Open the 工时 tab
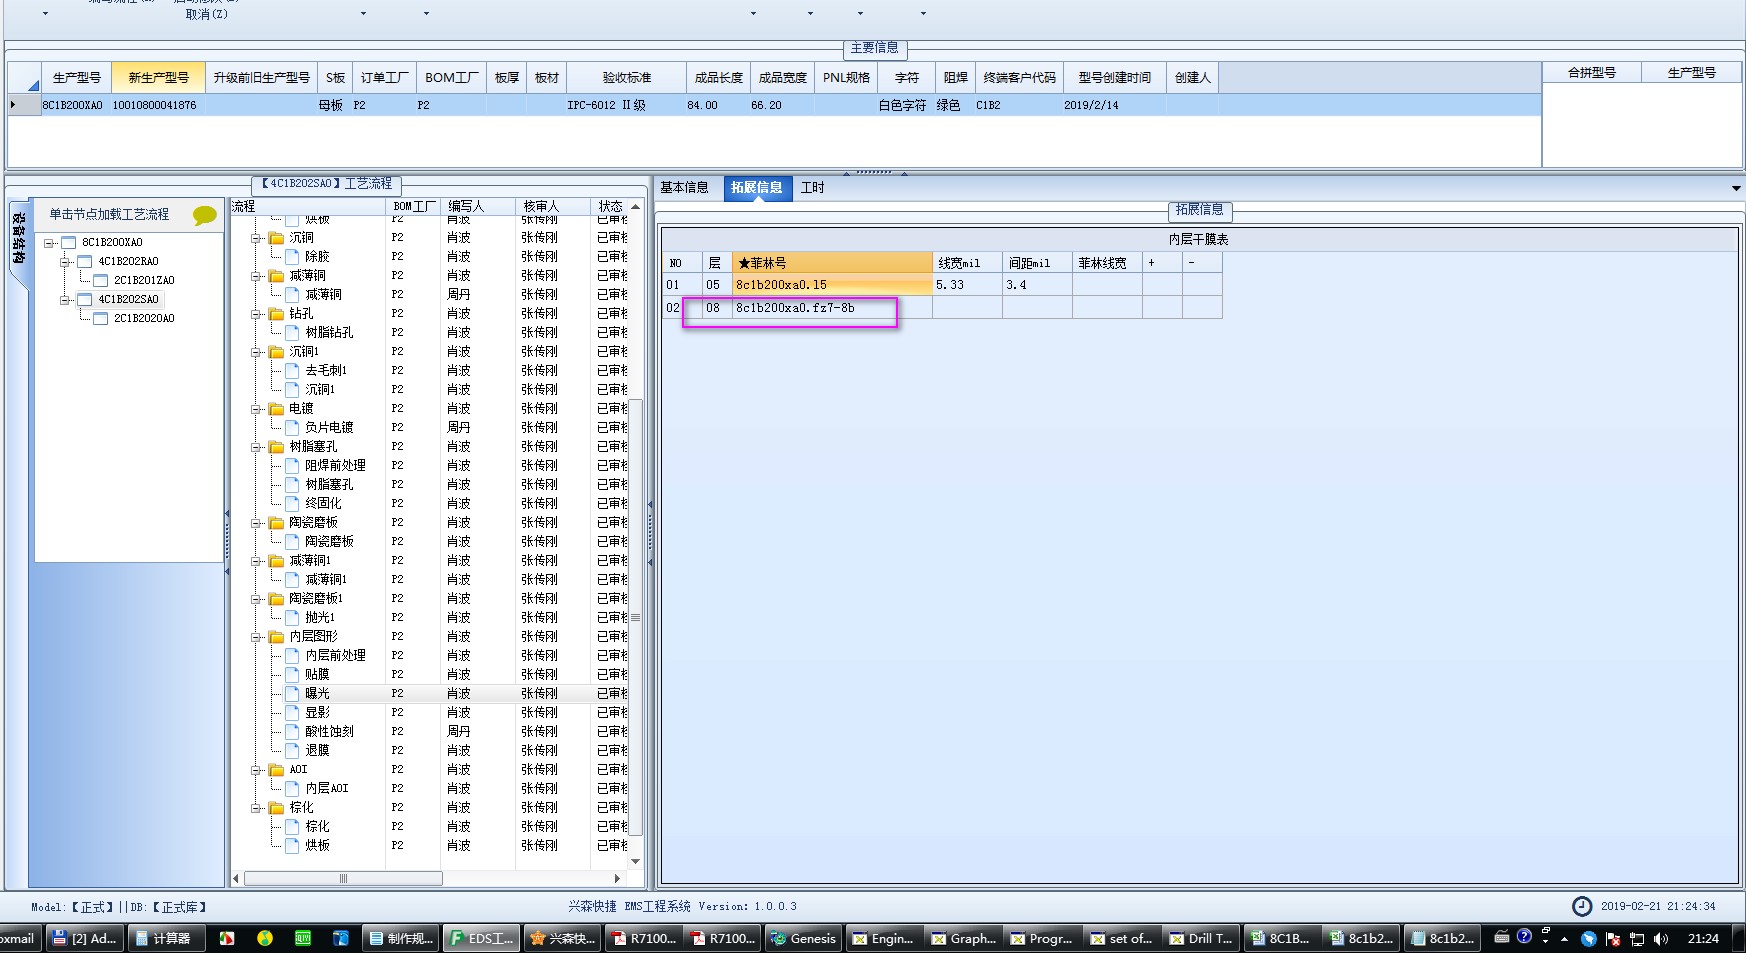 point(813,188)
